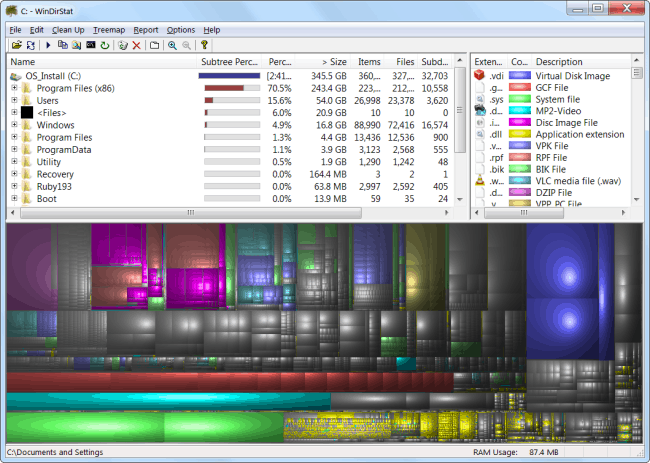Click the green System file color swatch
Screen dimensions: 650x463
pos(520,99)
